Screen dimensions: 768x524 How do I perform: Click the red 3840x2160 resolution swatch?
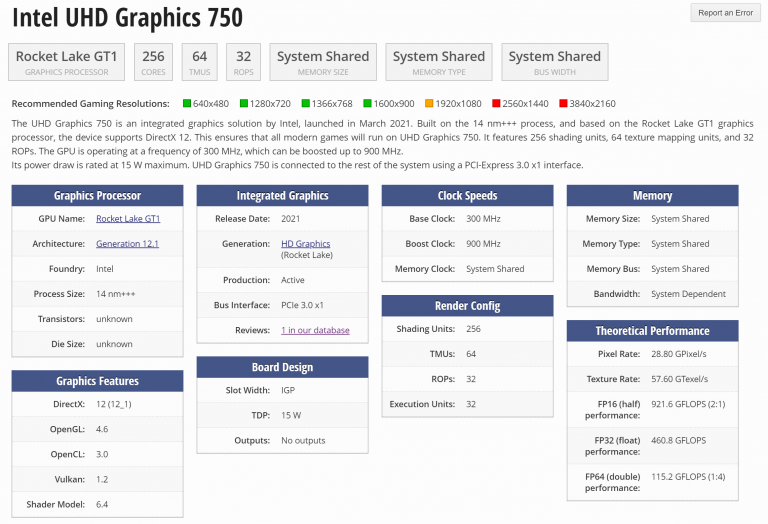pos(563,103)
